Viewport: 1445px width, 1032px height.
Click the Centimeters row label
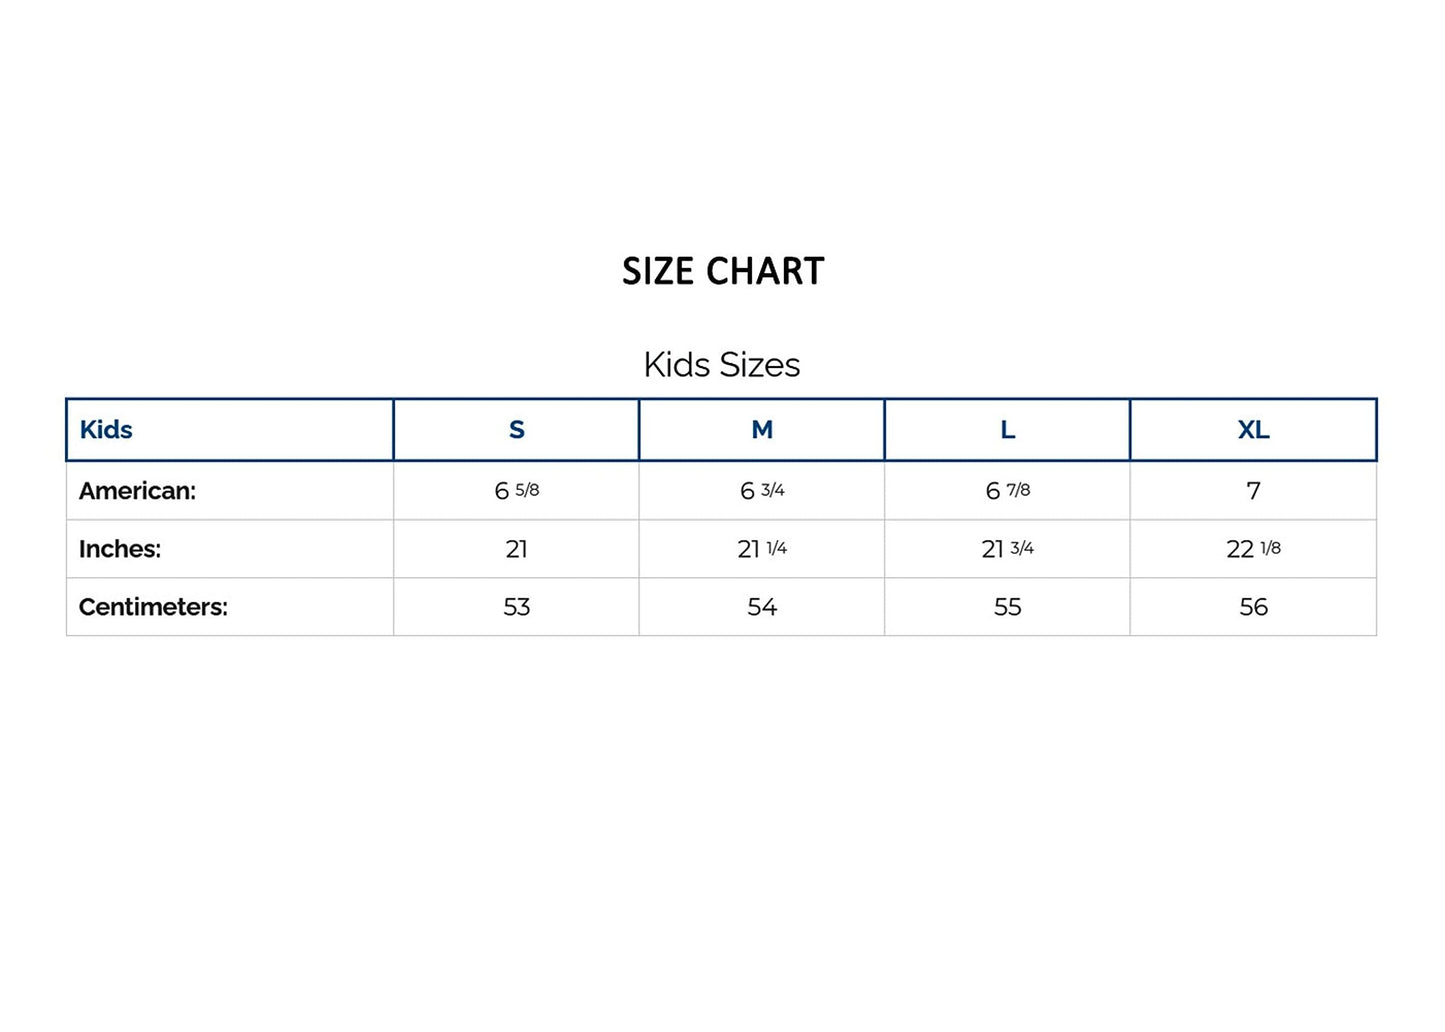pos(153,607)
